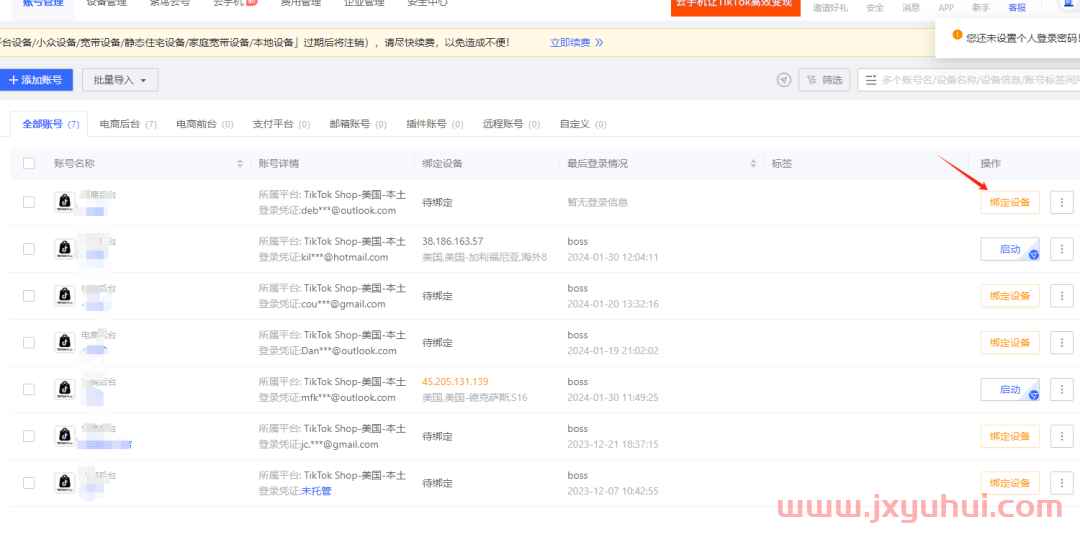Open the 筛选 filter button
Viewport: 1080px width, 537px height.
pyautogui.click(x=824, y=80)
